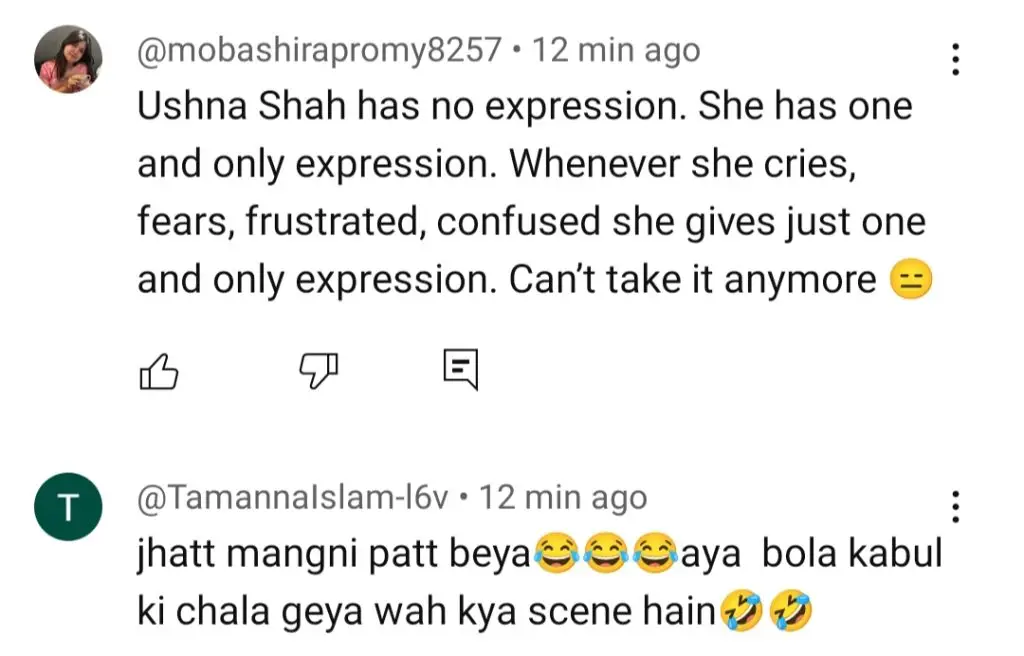This screenshot has width=1024, height=656.
Task: Open options menu for TamannaIslam's comment
Action: point(955,507)
